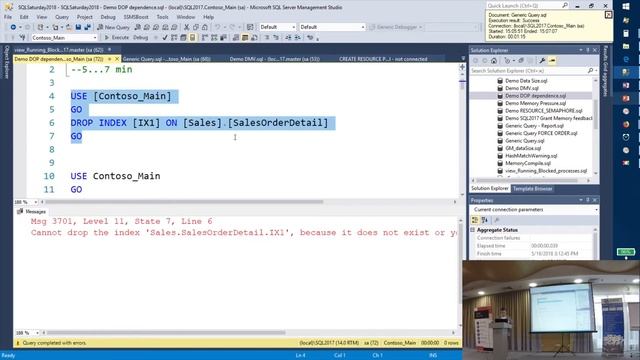Viewport: 640px width, 360px height.
Task: Open the Help menu
Action: (x=209, y=17)
